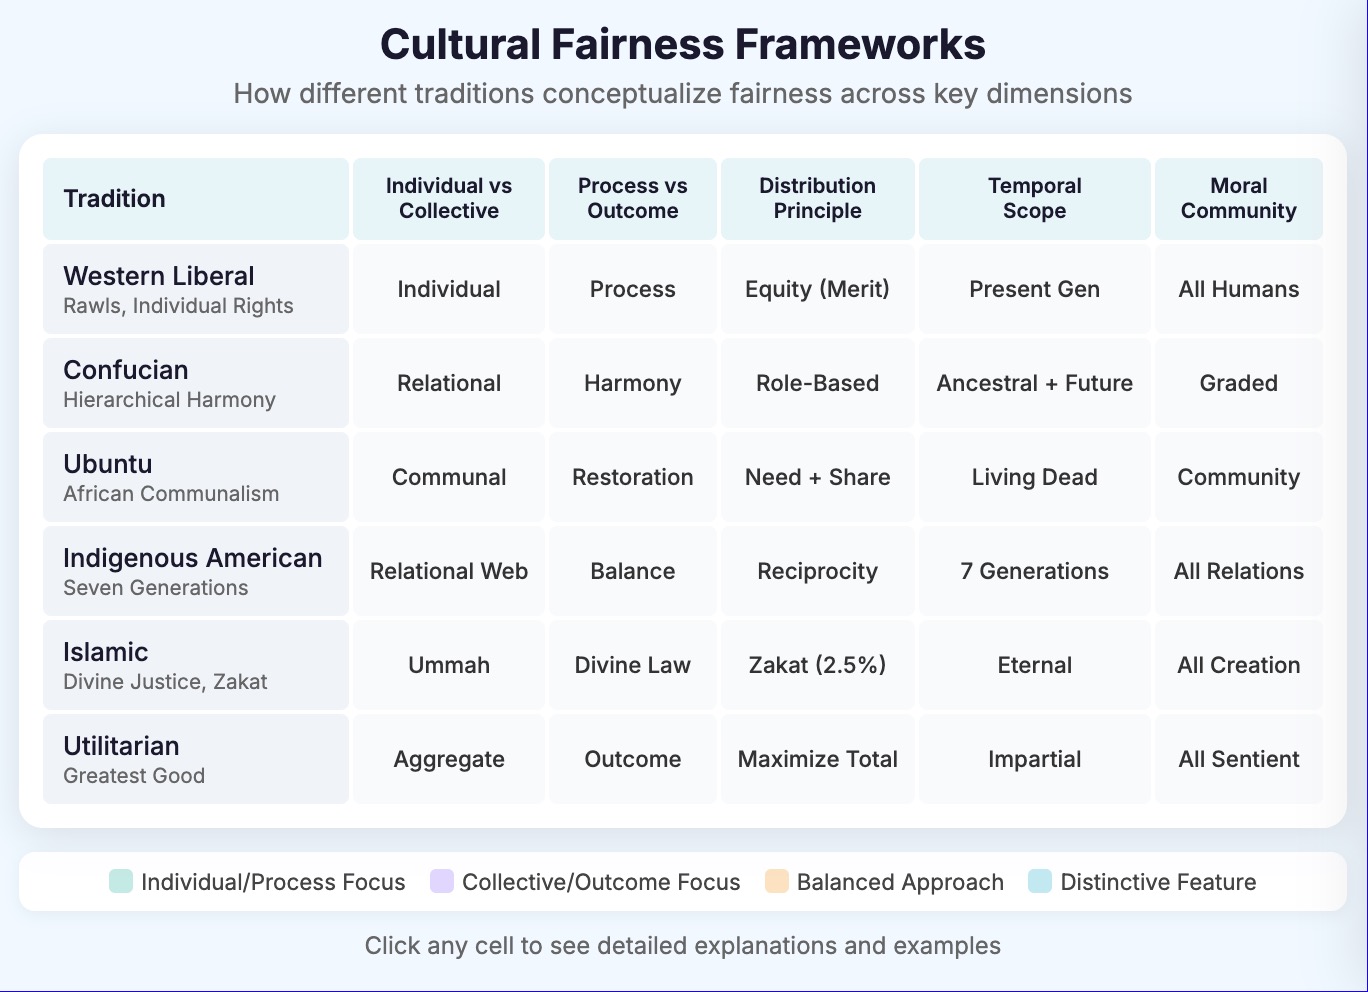The width and height of the screenshot is (1368, 992).
Task: Click the Ubuntu tradition label
Action: coord(195,476)
